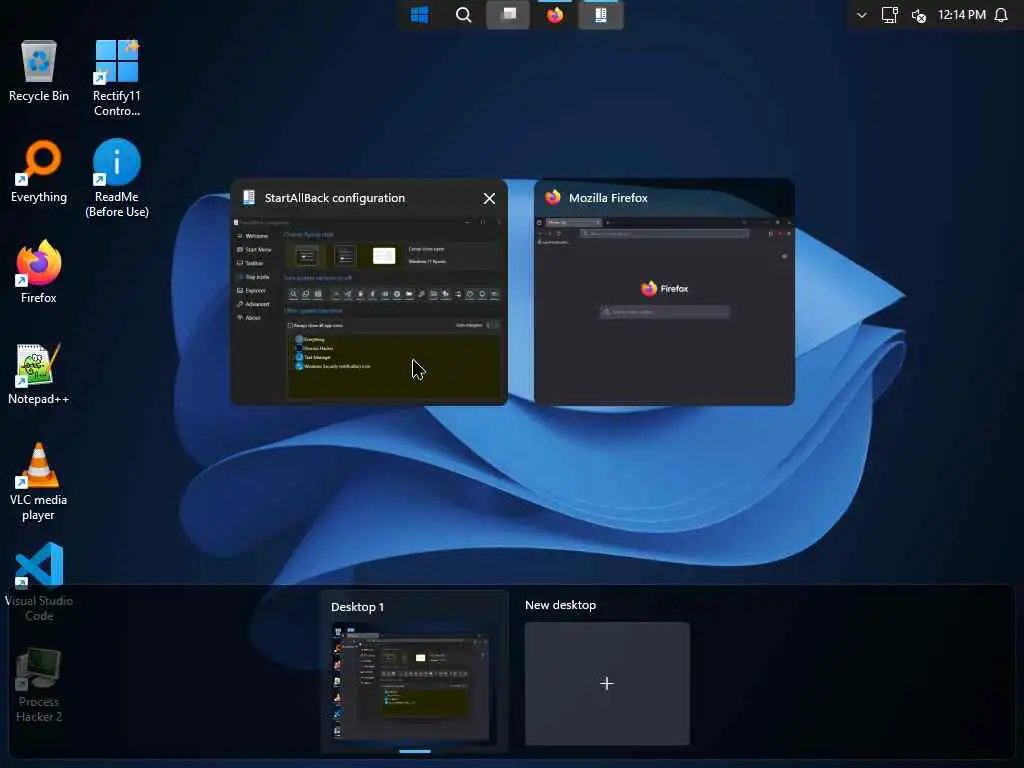
Task: Click the Firefox taskbar button
Action: 554,14
